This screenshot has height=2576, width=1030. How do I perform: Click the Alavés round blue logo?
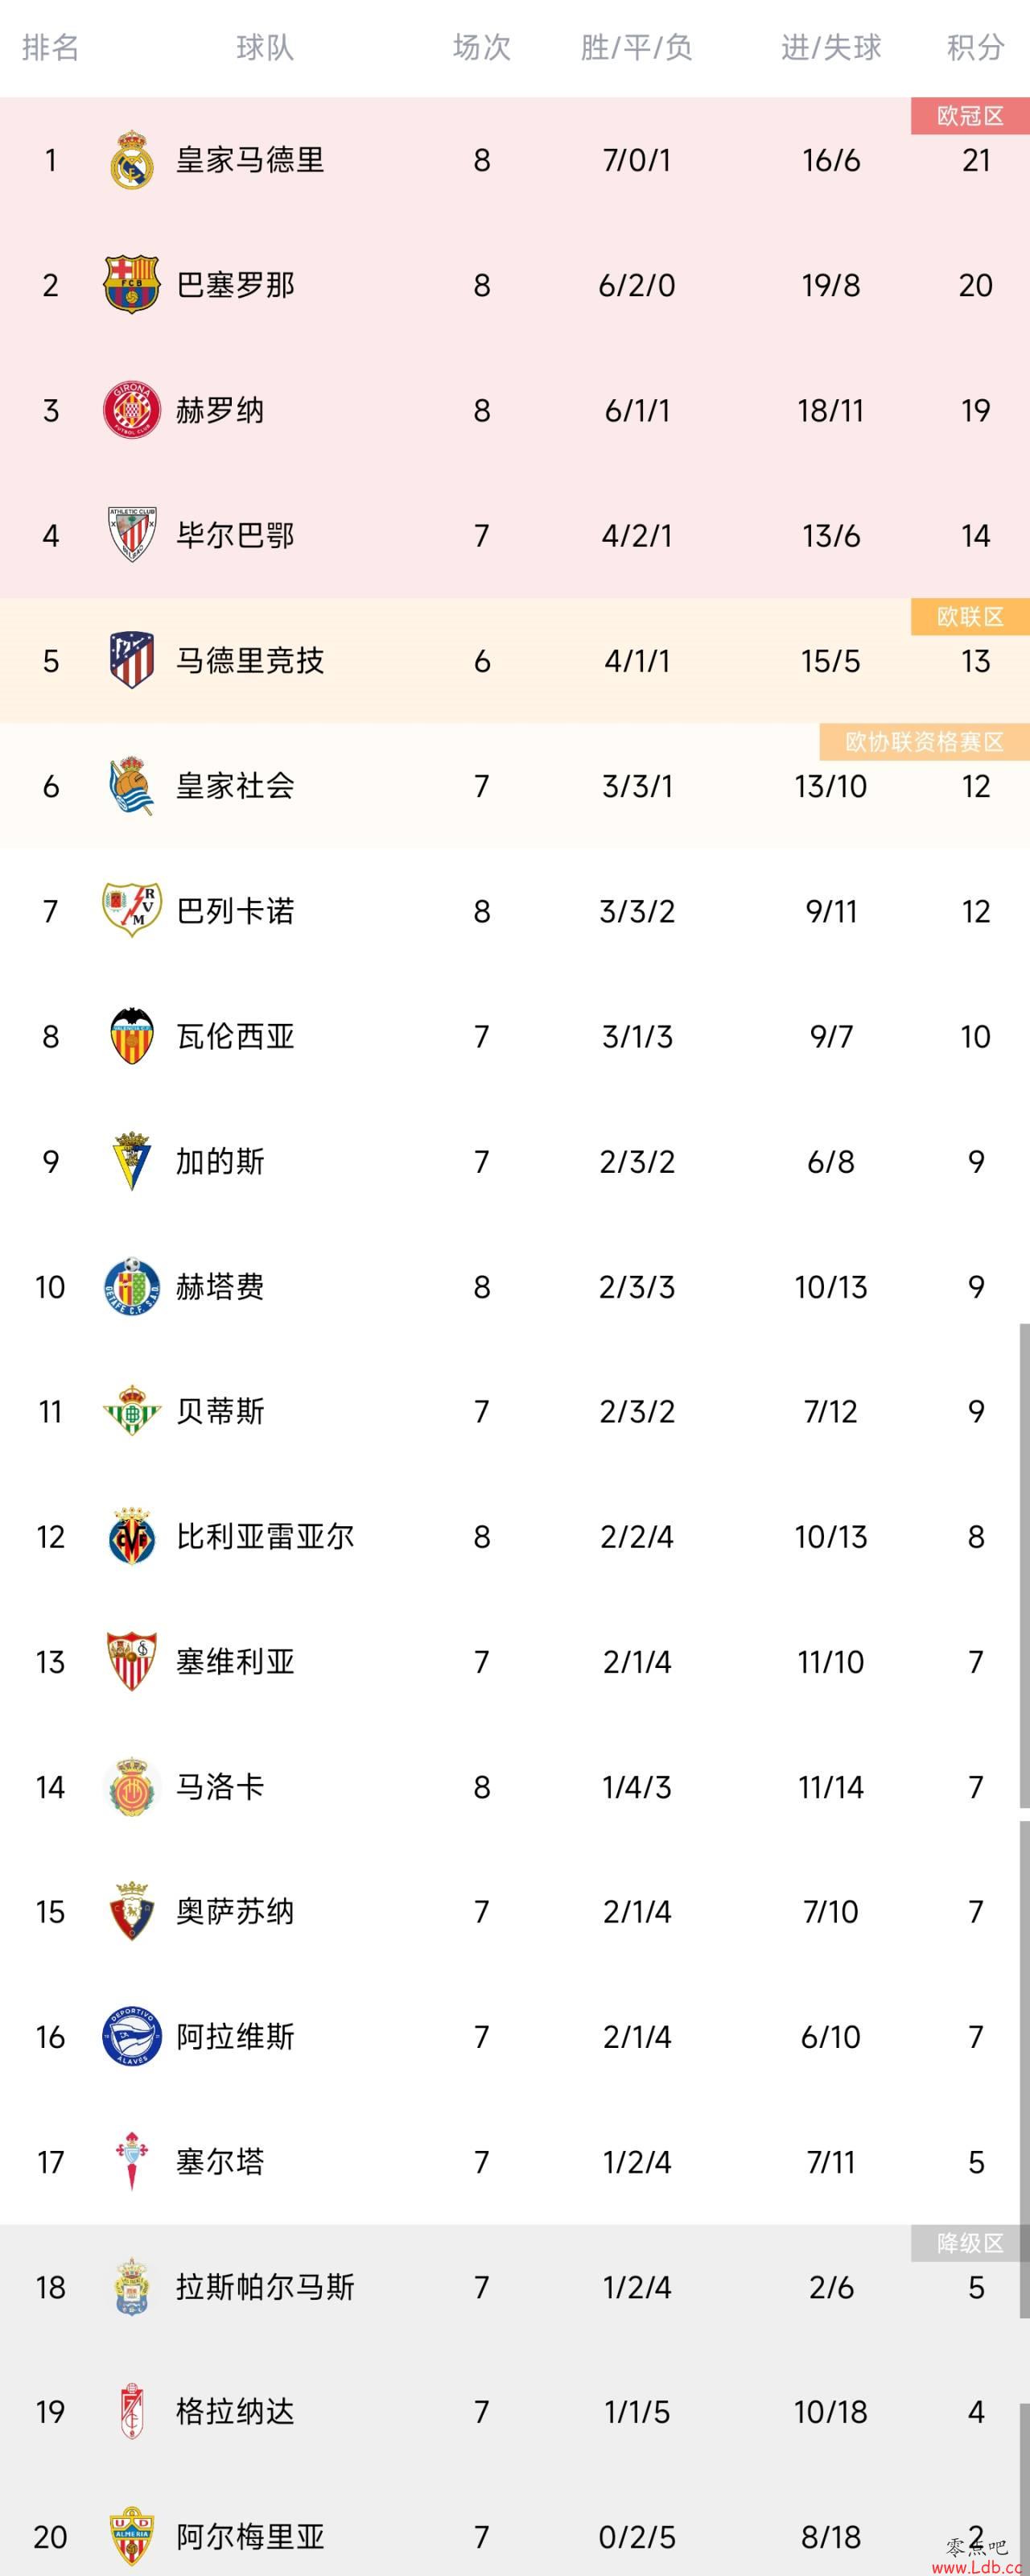131,2036
